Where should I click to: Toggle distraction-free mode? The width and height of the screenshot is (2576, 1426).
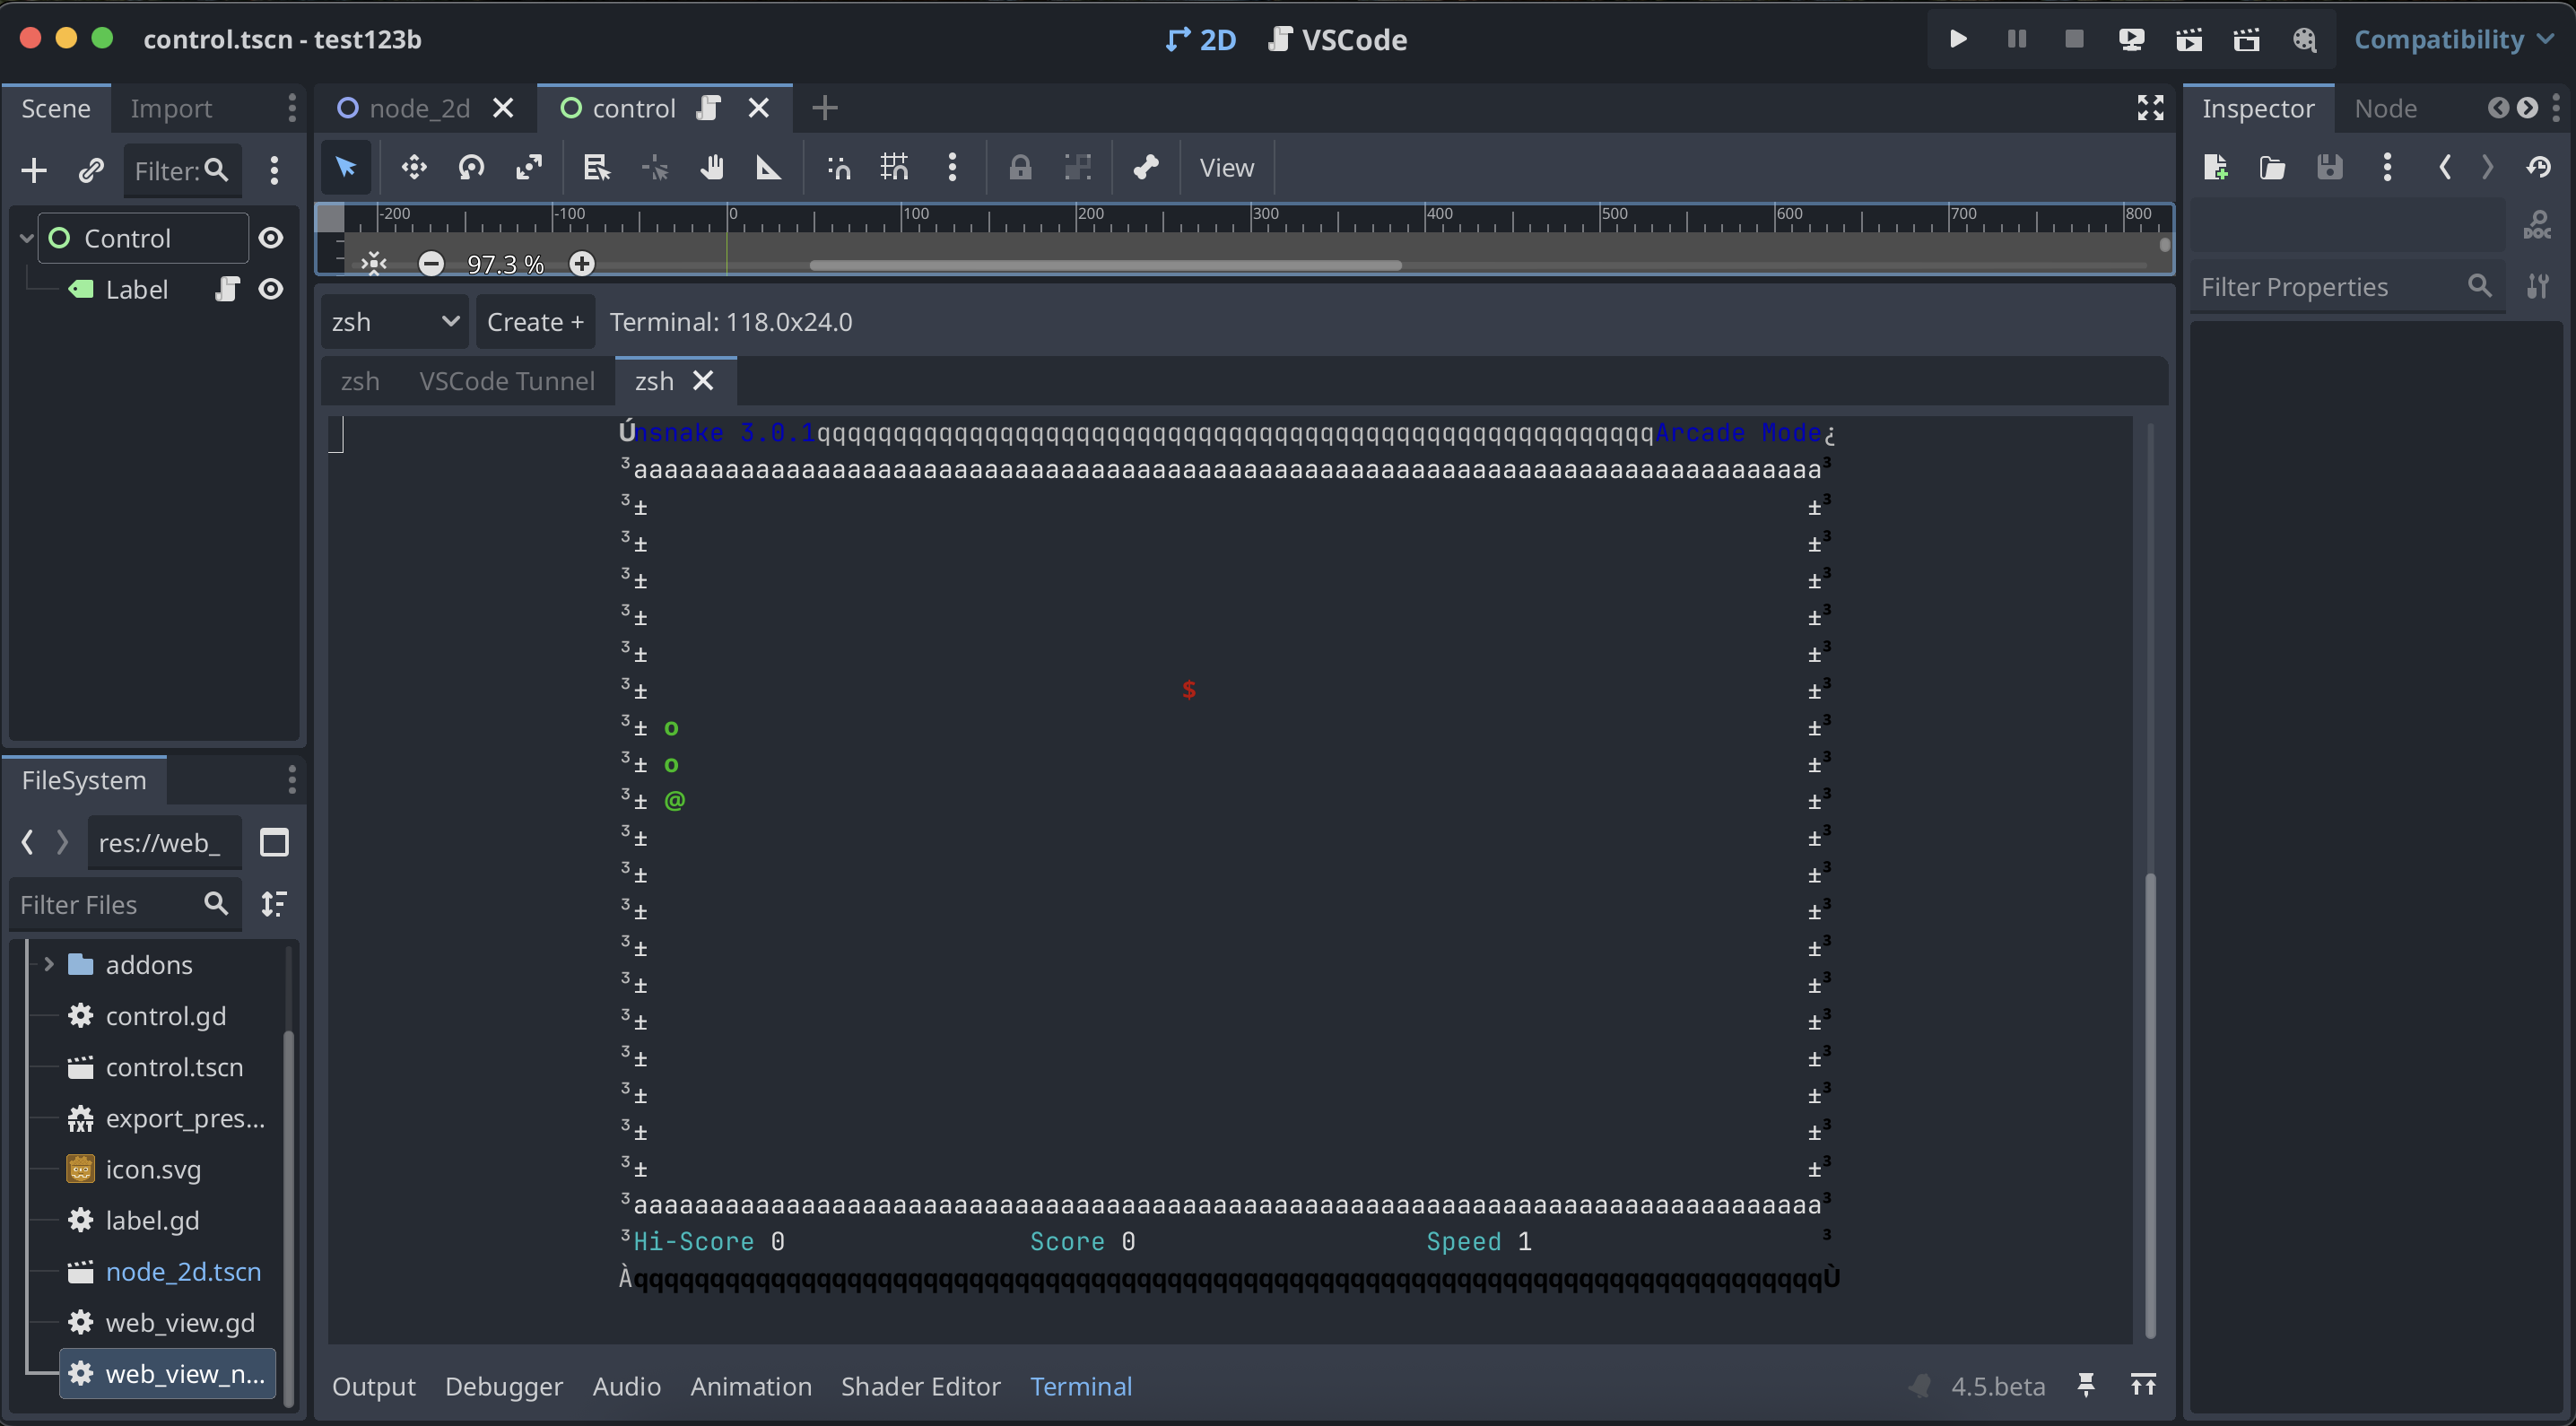point(2150,108)
